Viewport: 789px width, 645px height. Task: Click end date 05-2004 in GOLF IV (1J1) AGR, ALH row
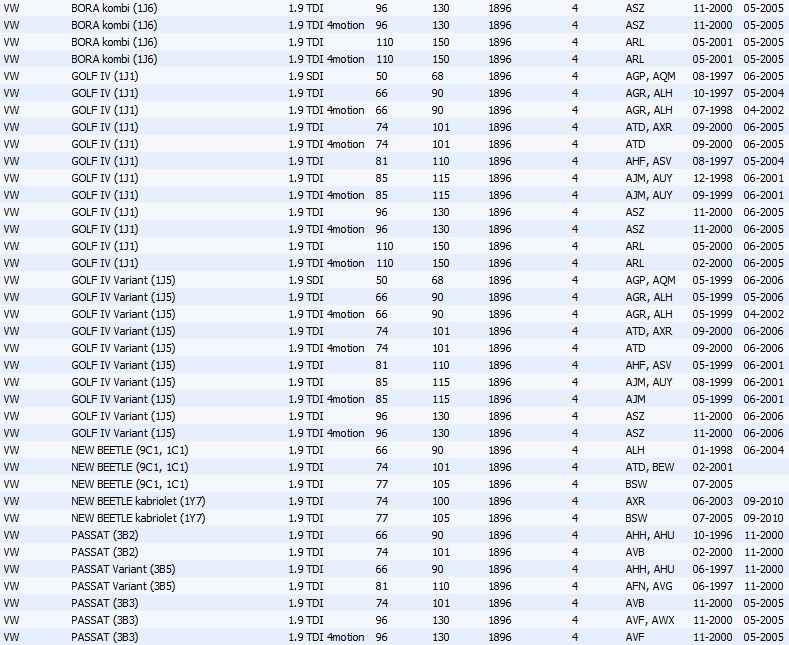pyautogui.click(x=763, y=93)
